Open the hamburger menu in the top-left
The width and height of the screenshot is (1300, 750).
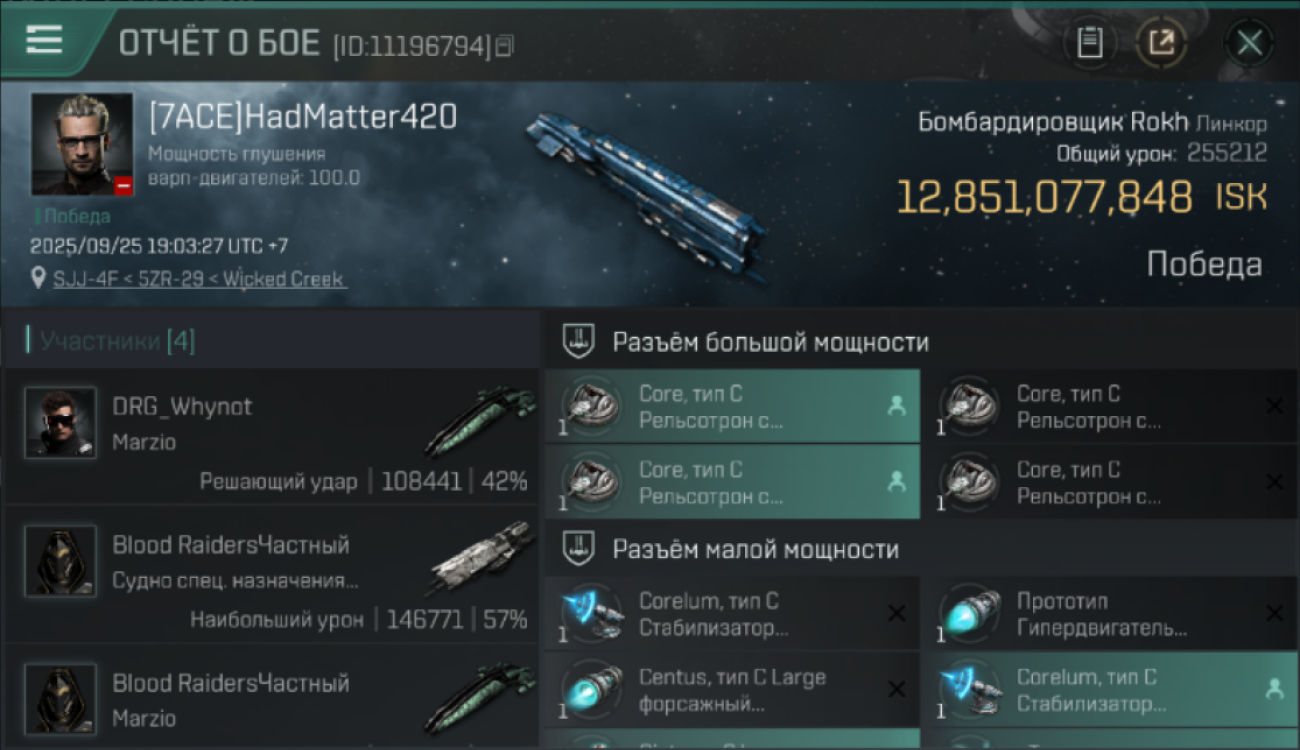[44, 40]
